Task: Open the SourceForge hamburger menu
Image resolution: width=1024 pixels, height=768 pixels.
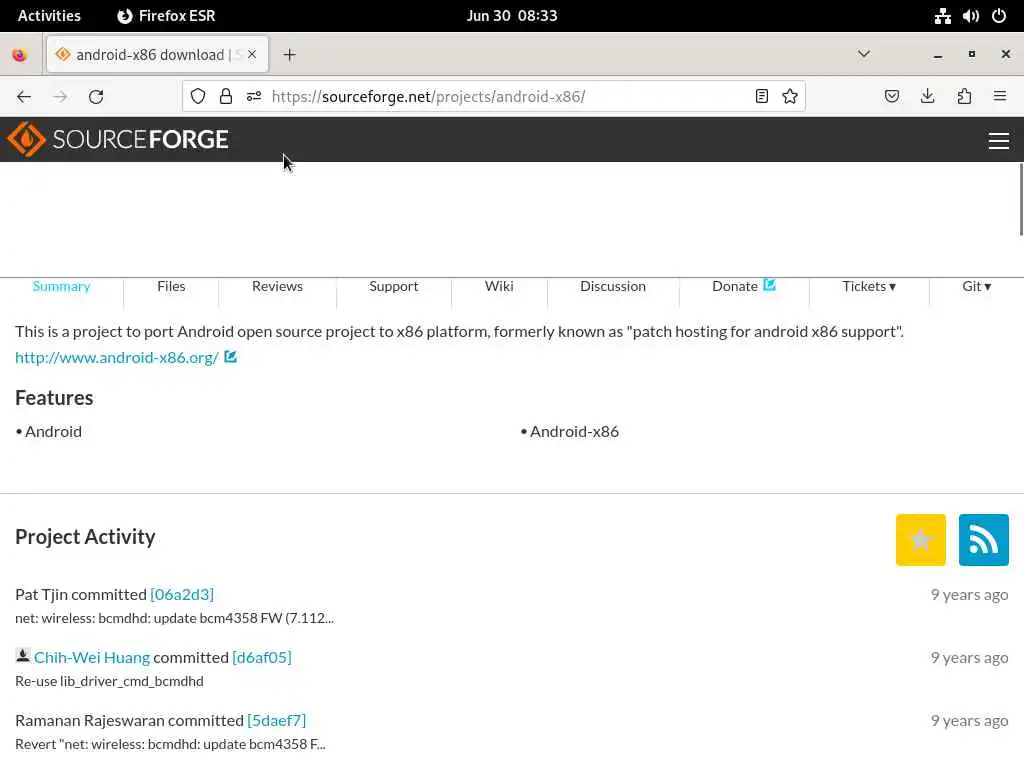Action: click(999, 140)
